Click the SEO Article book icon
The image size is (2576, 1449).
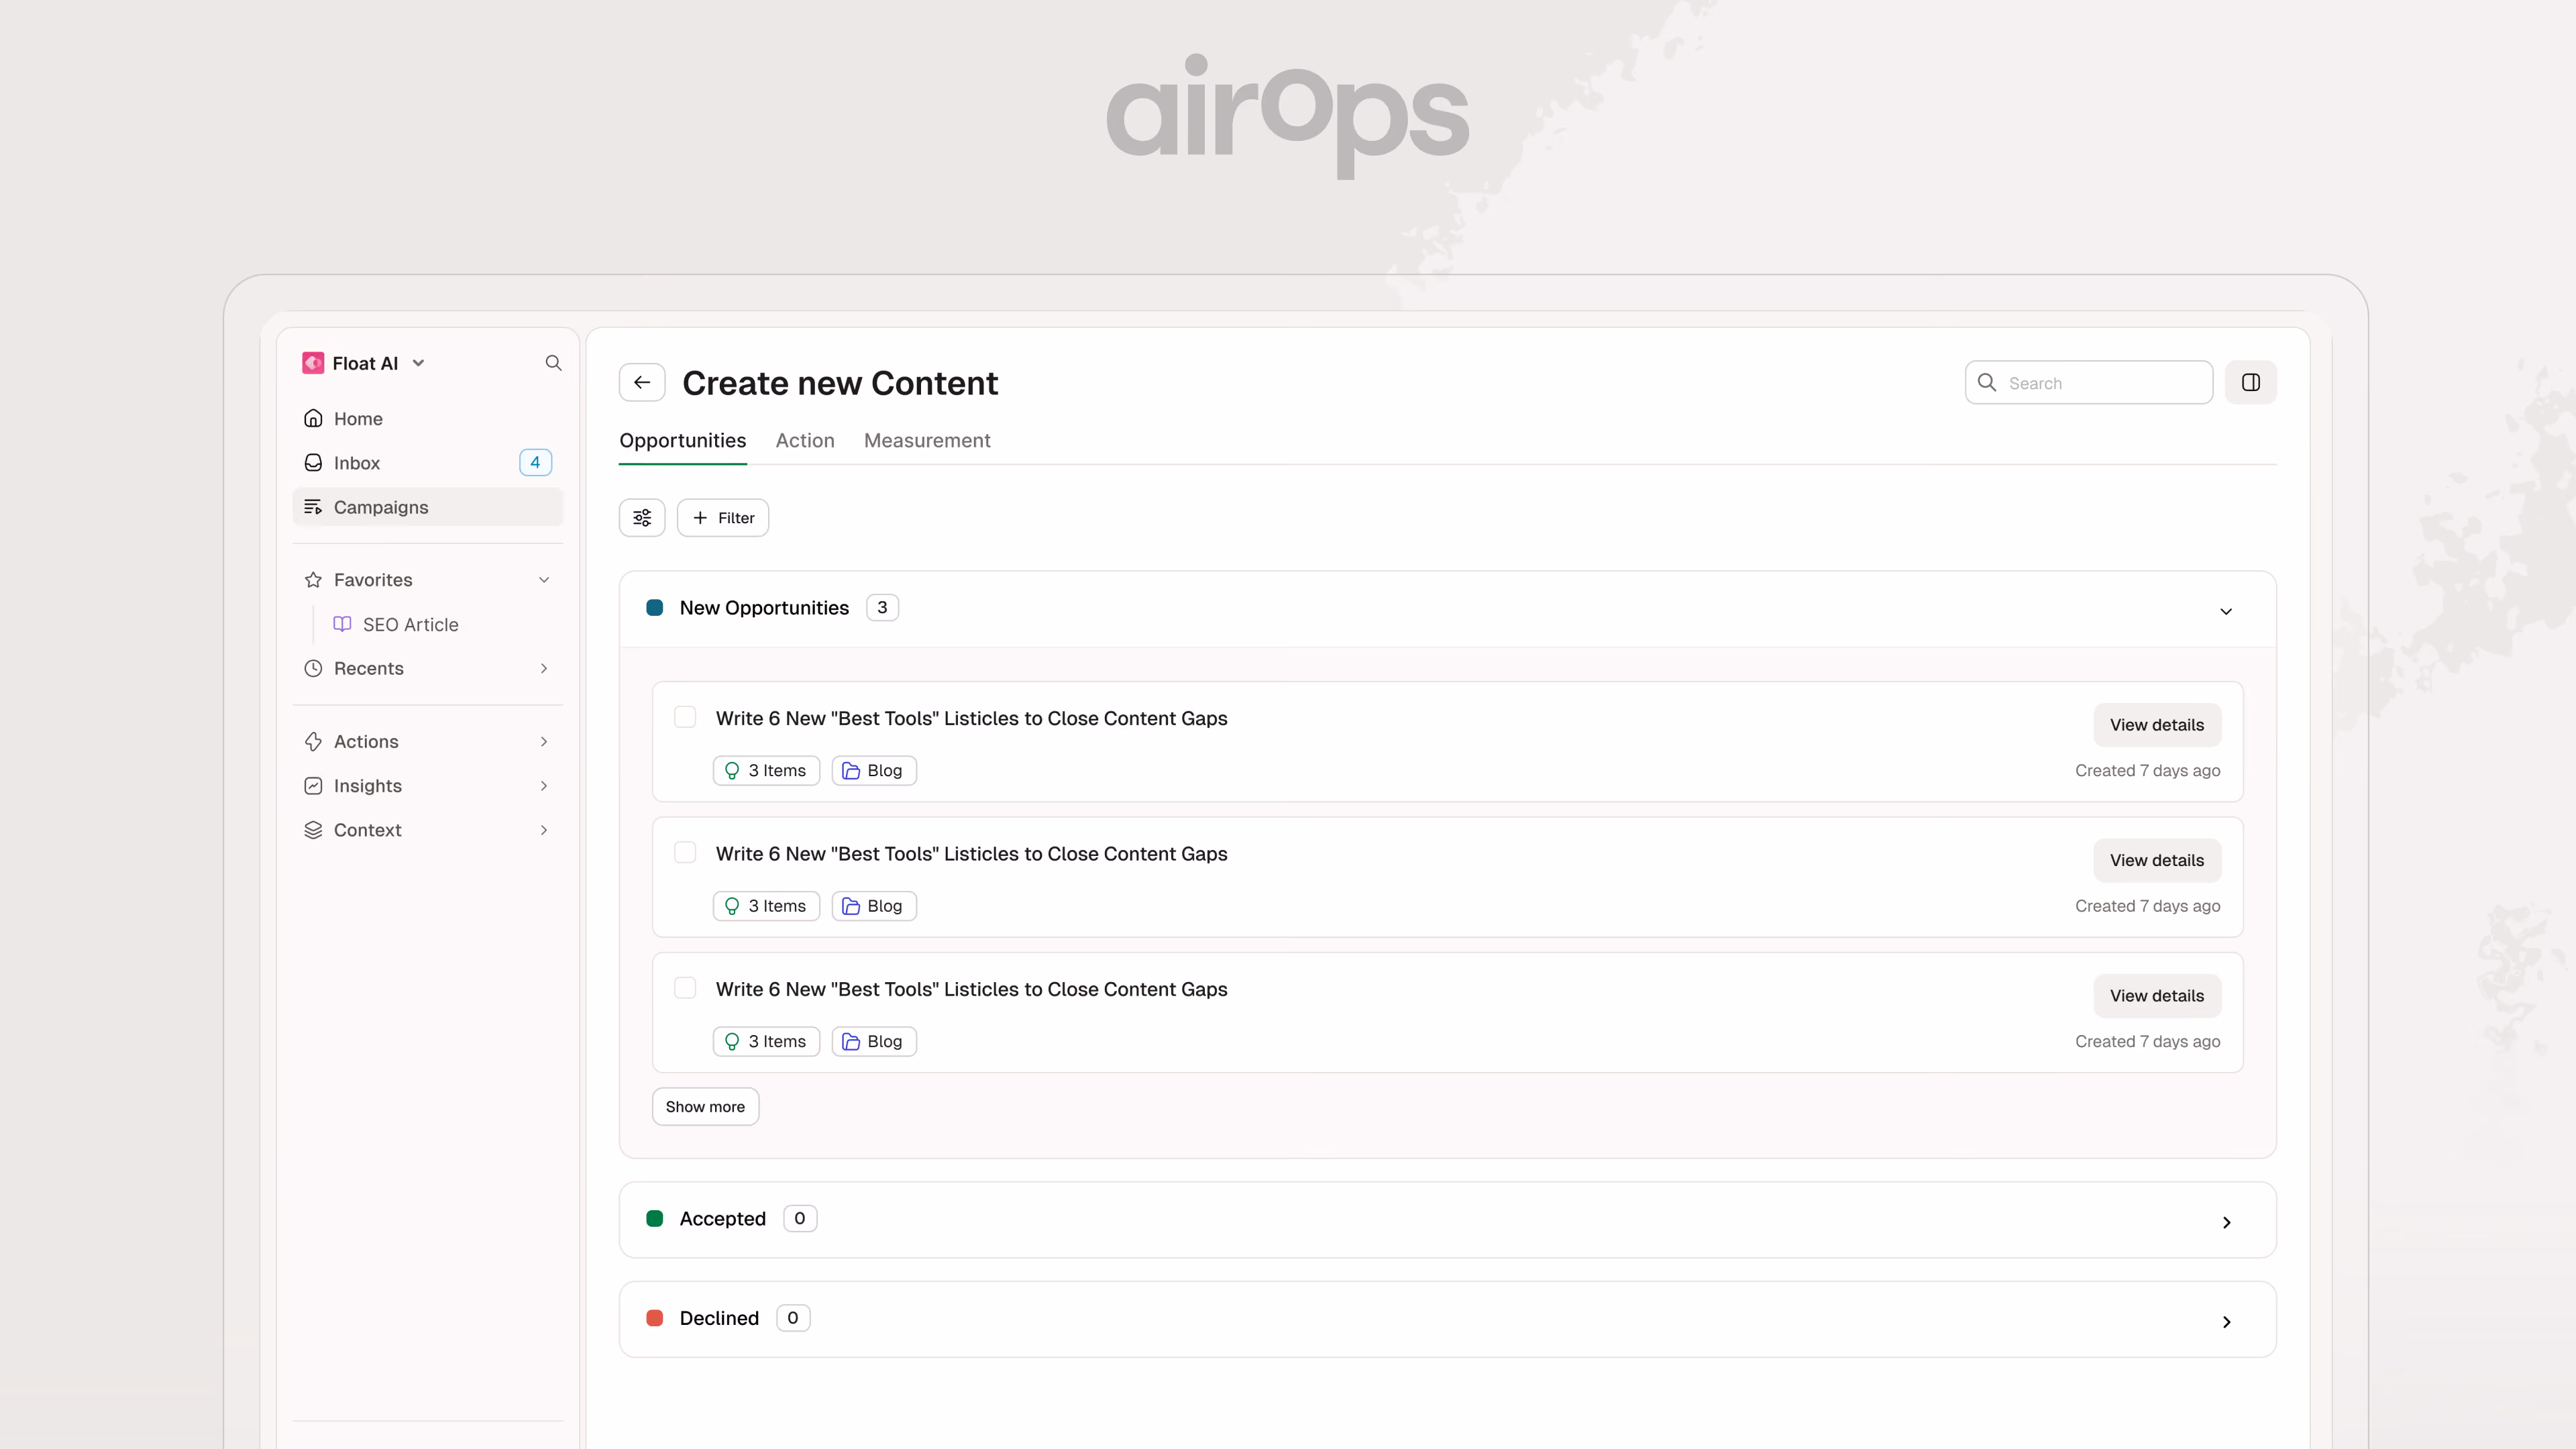(342, 624)
